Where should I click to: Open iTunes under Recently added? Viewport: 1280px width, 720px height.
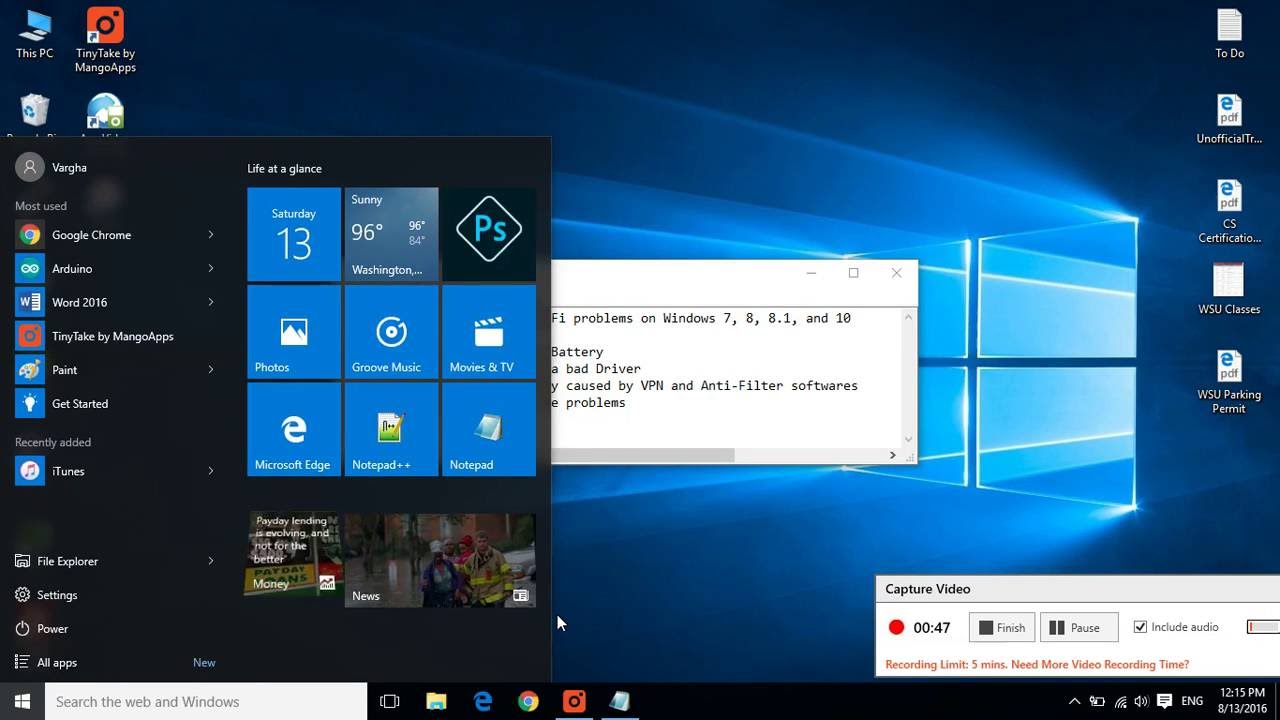115,471
